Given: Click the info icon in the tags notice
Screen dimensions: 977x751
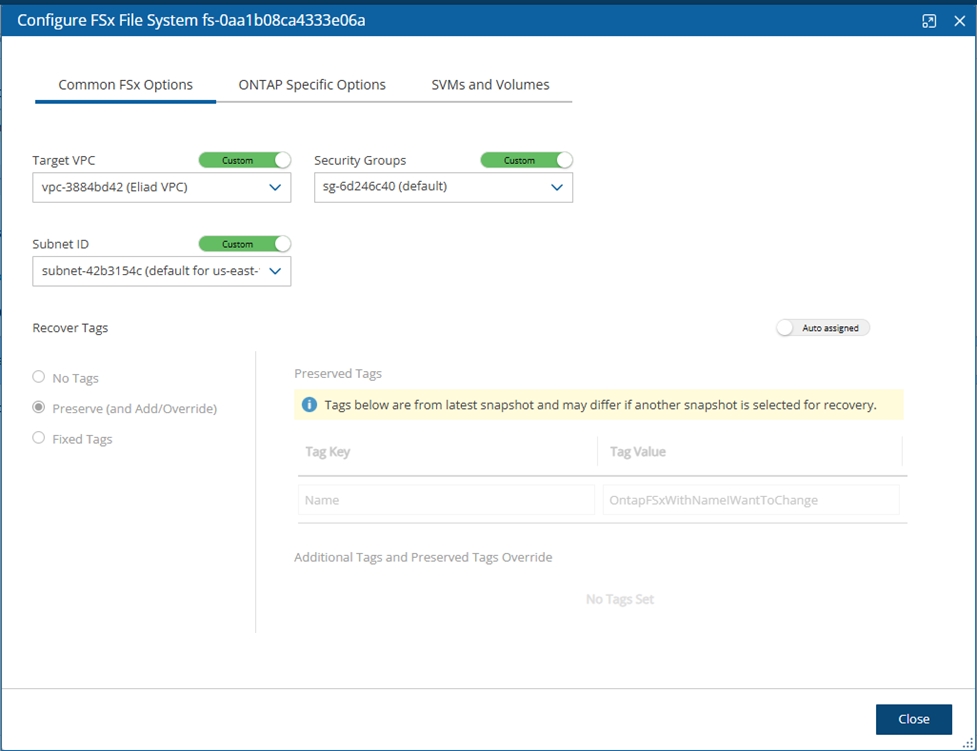Looking at the screenshot, I should 310,405.
